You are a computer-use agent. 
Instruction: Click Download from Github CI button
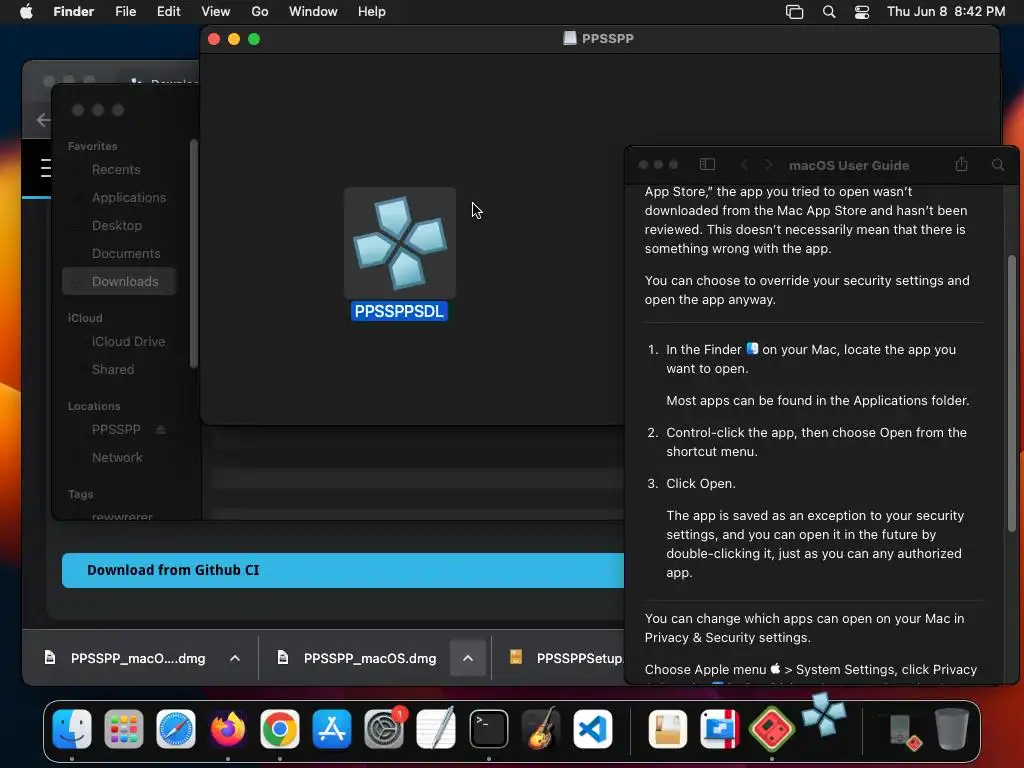tap(343, 570)
